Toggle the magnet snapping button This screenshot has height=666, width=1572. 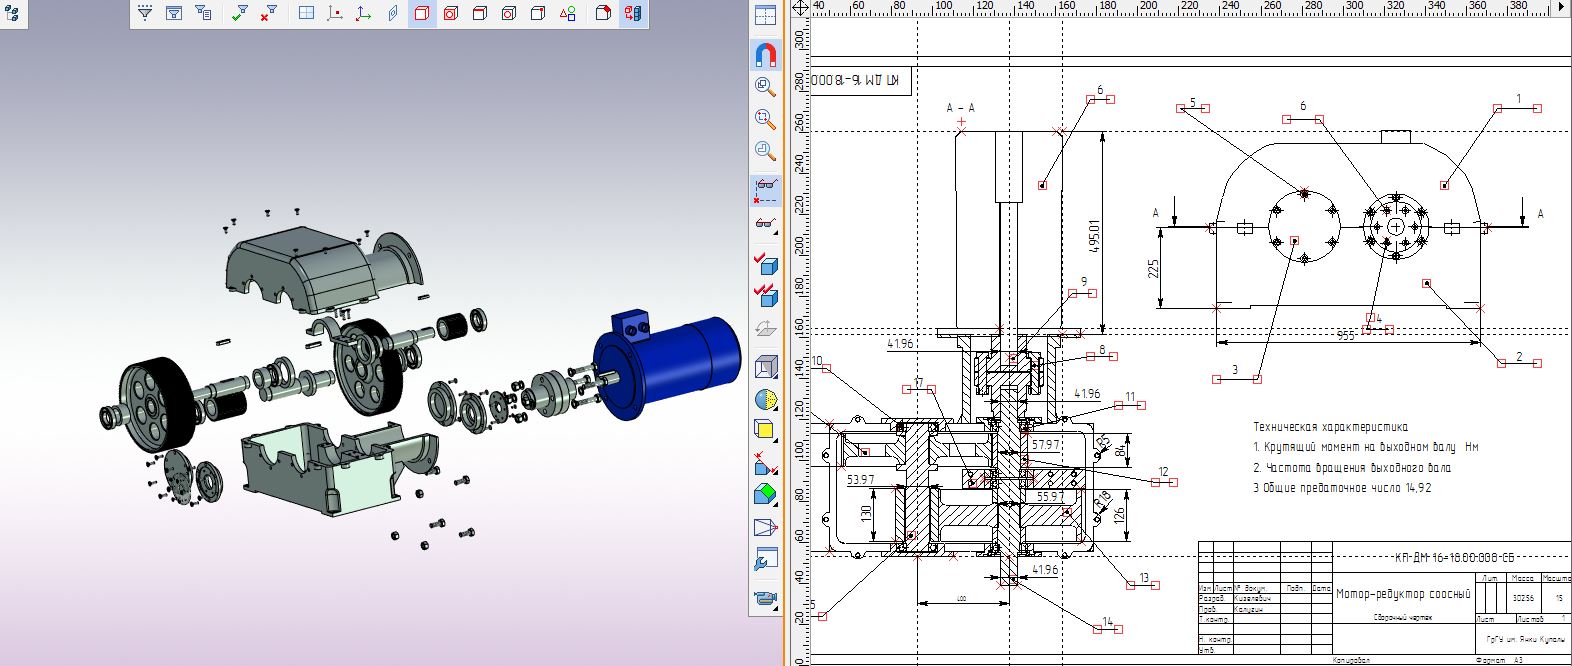tap(766, 53)
